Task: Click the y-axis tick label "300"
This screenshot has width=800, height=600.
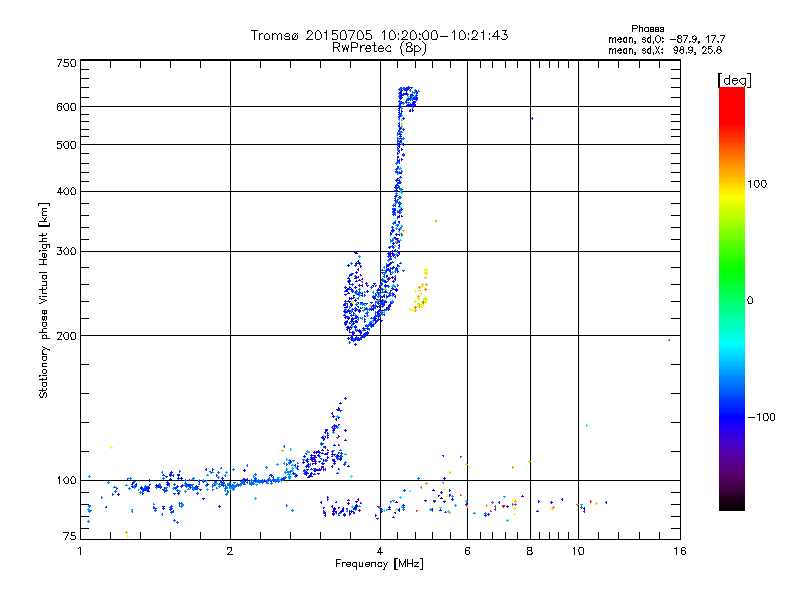Action: pyautogui.click(x=67, y=252)
